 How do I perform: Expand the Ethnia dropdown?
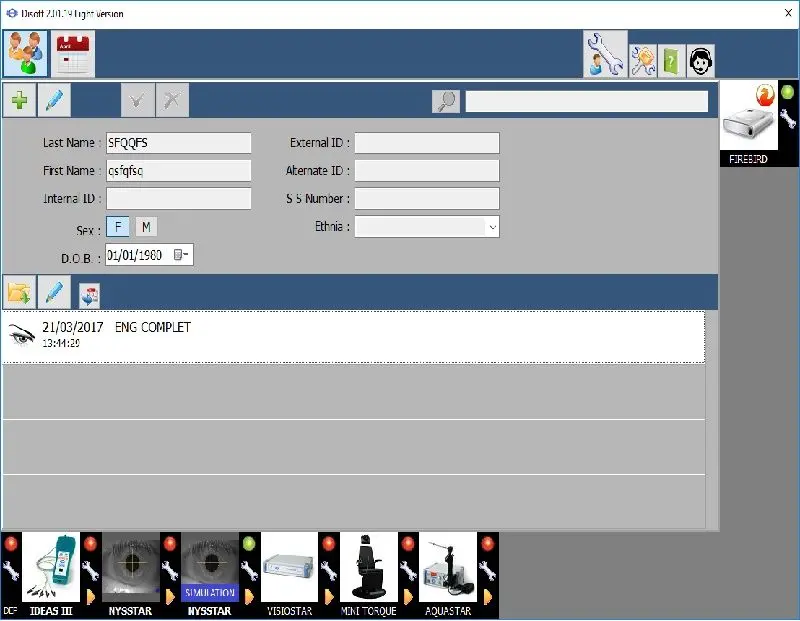(x=491, y=227)
